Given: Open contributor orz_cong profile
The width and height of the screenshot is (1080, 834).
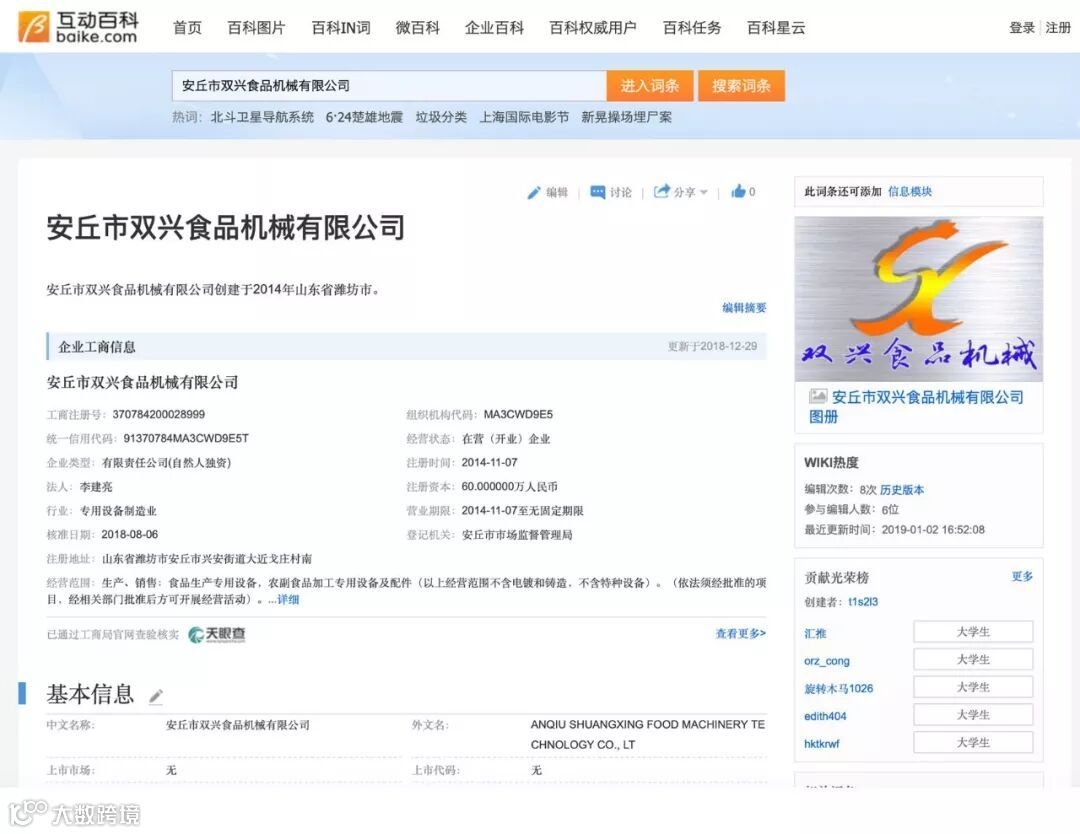Looking at the screenshot, I should click(827, 661).
